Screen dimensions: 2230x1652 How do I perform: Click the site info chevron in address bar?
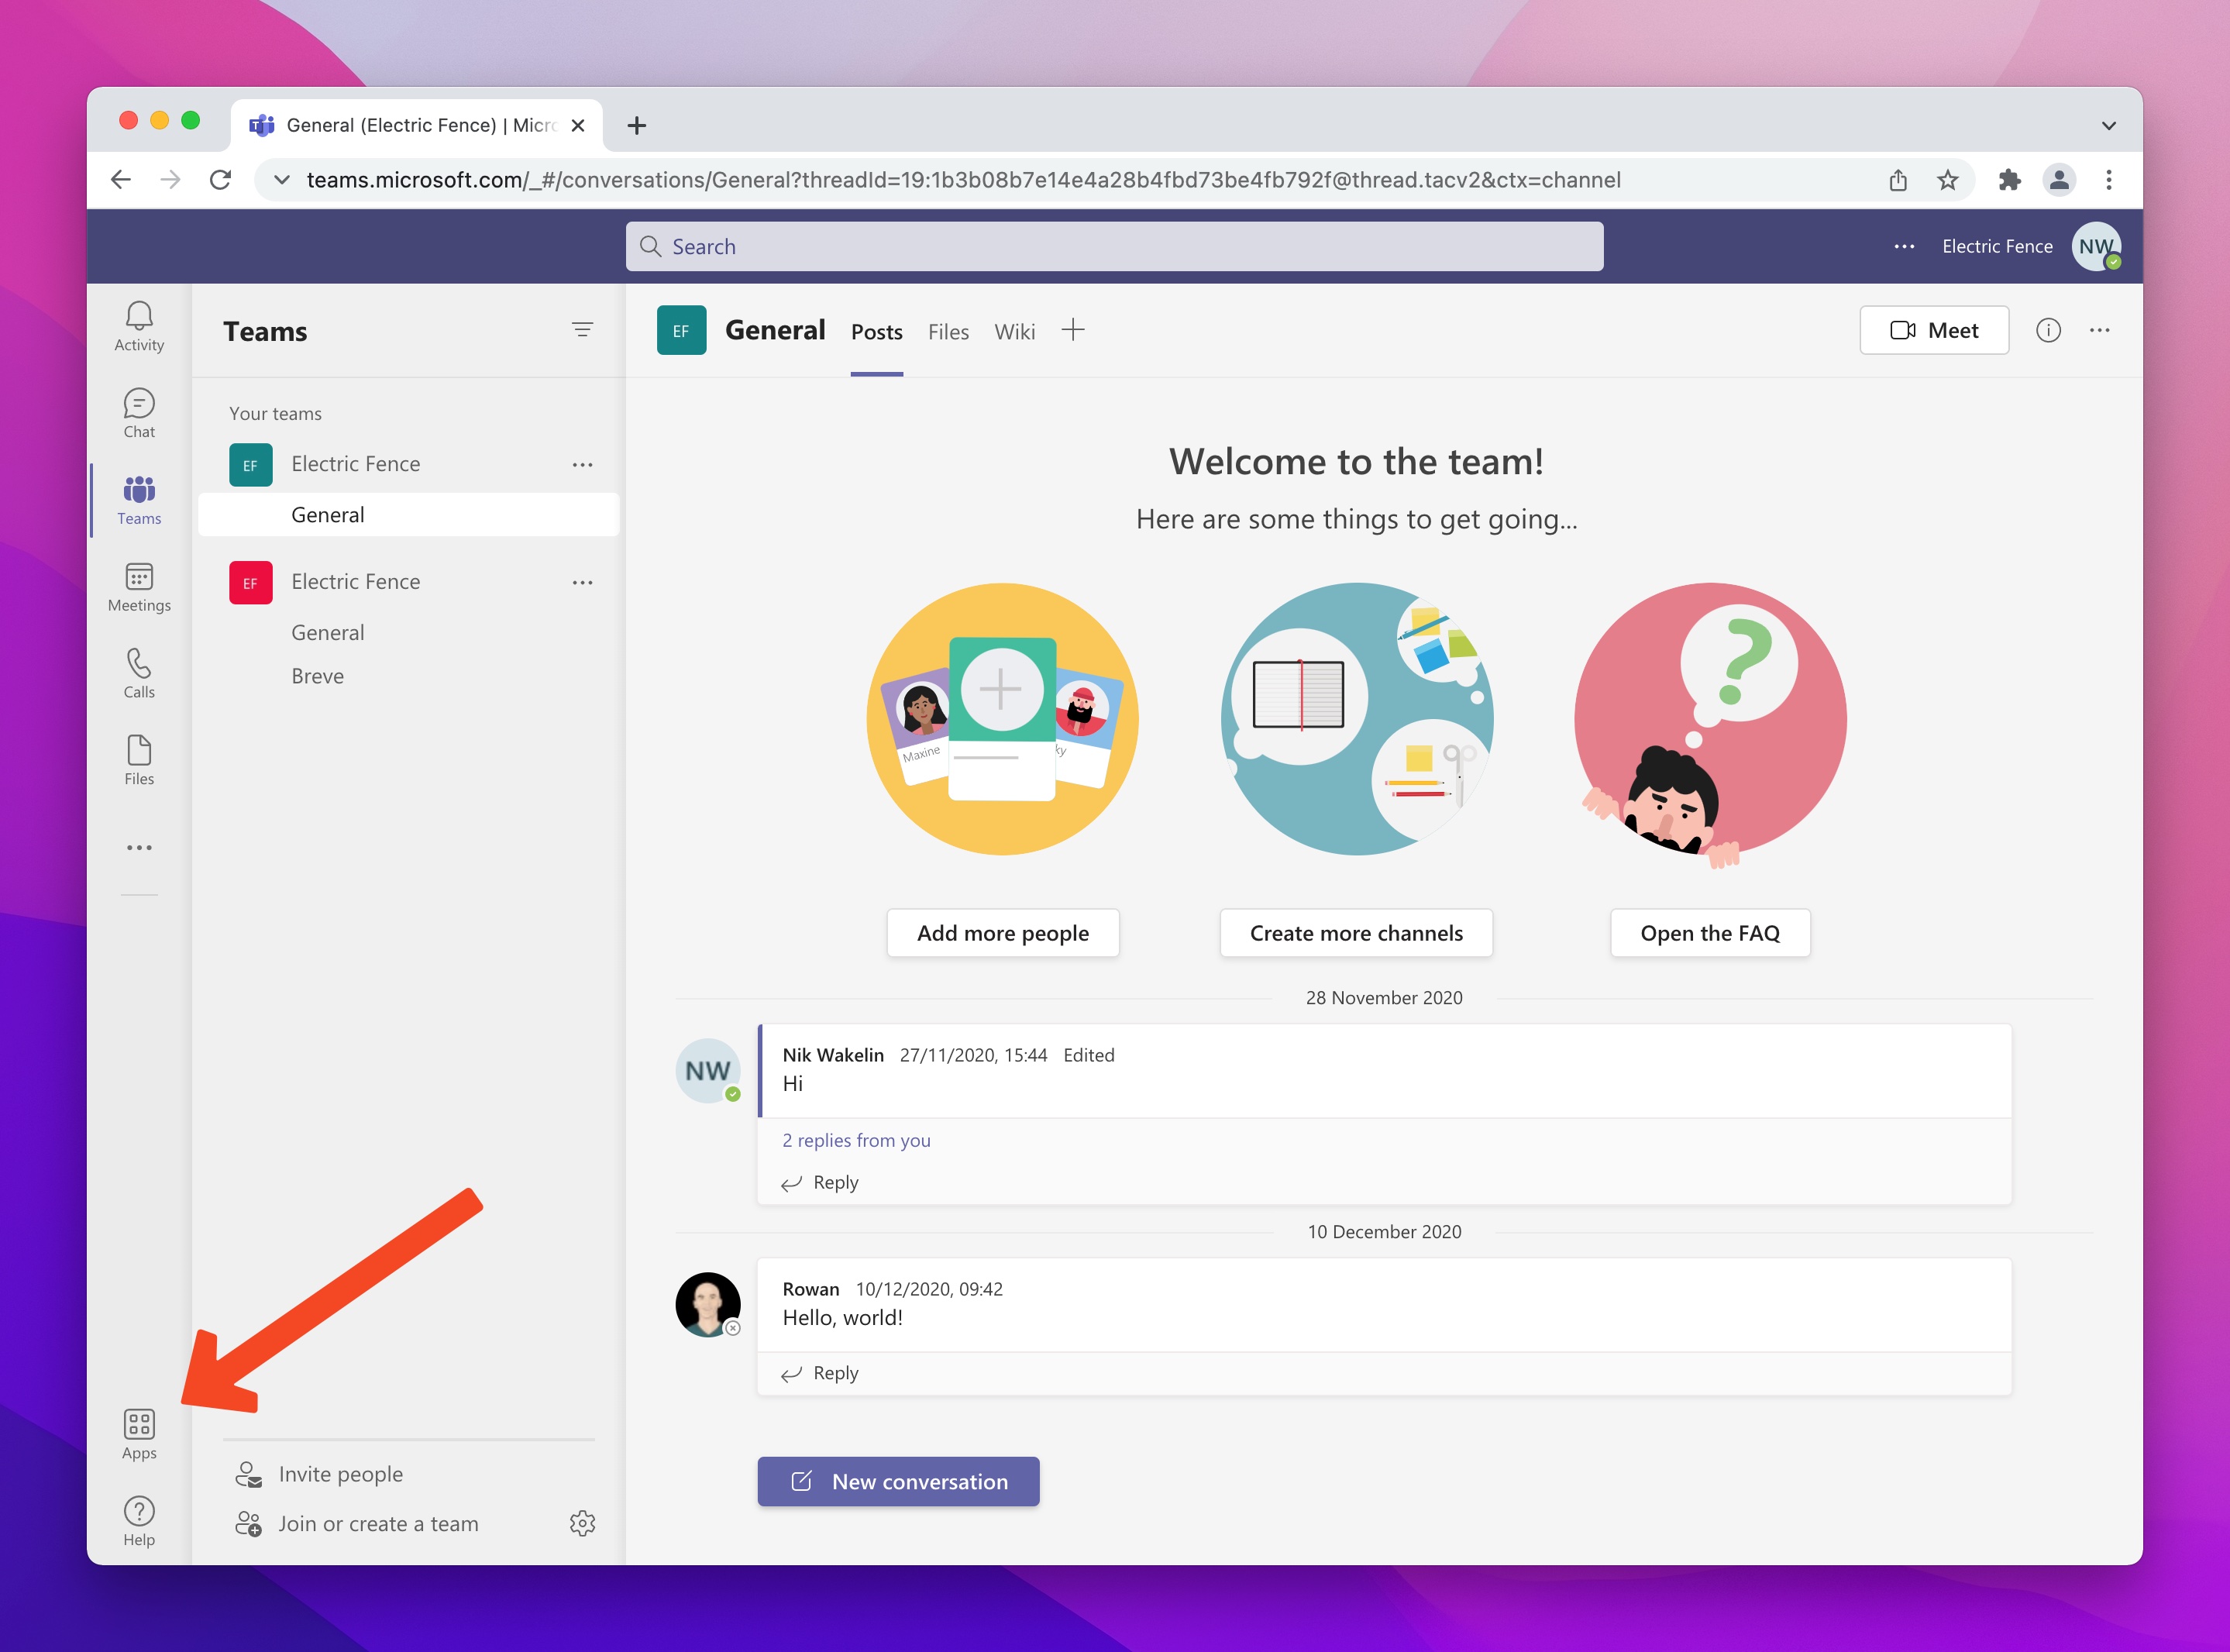click(x=282, y=180)
